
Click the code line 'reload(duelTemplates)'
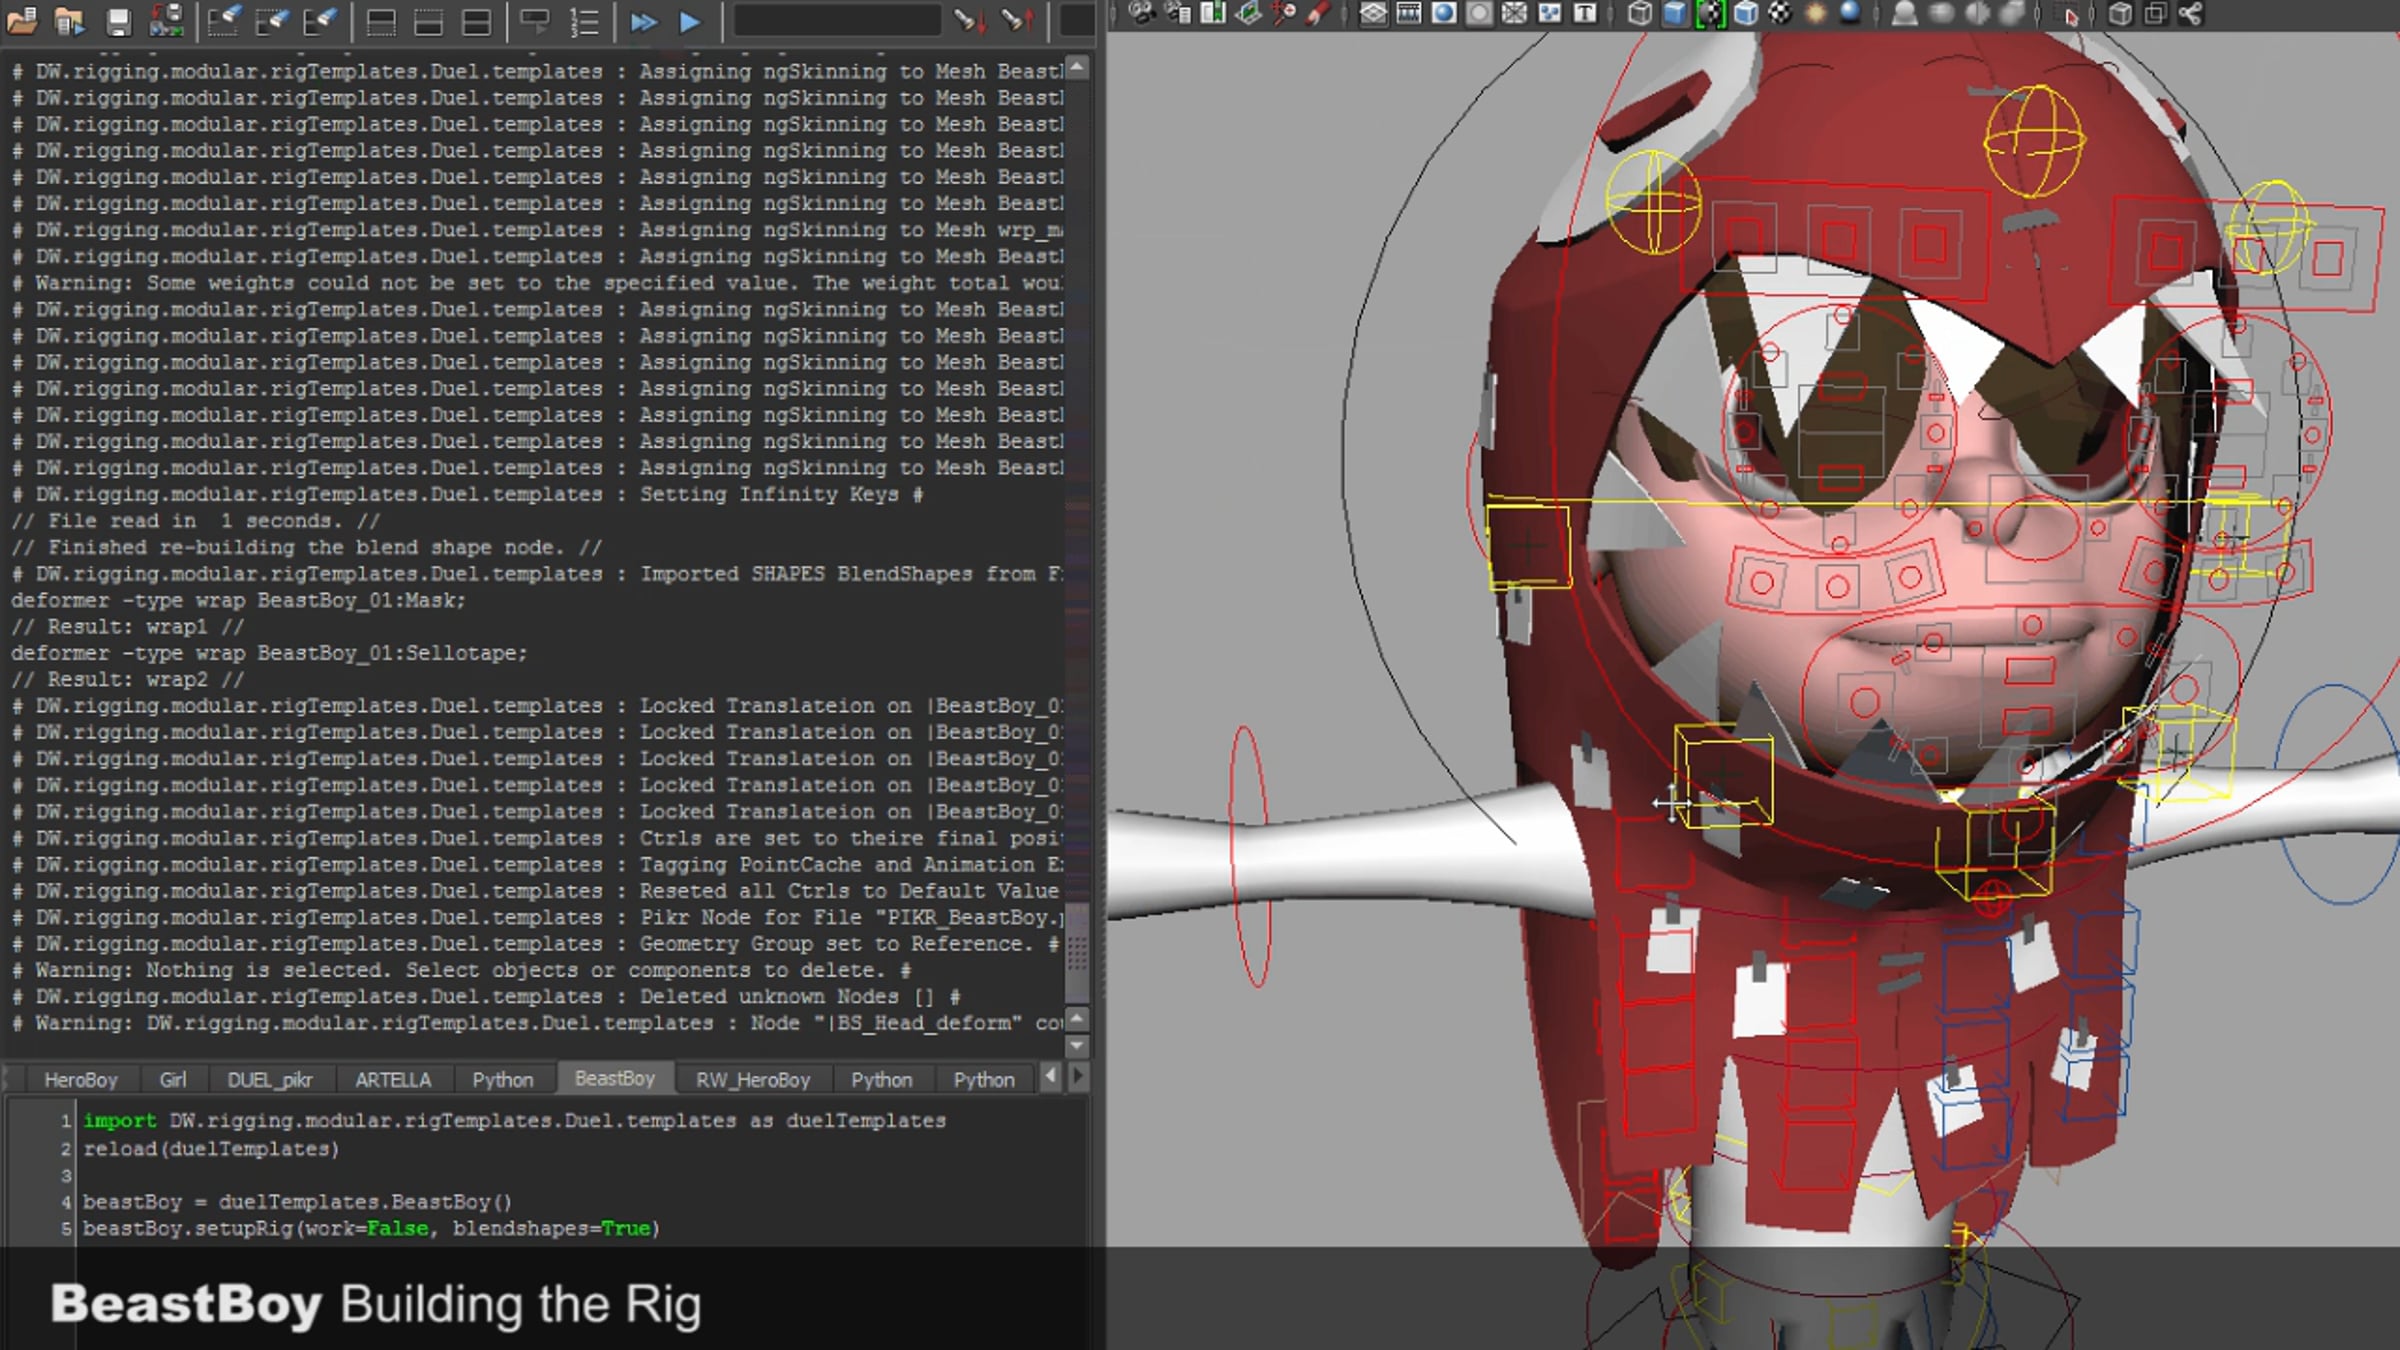(x=211, y=1149)
